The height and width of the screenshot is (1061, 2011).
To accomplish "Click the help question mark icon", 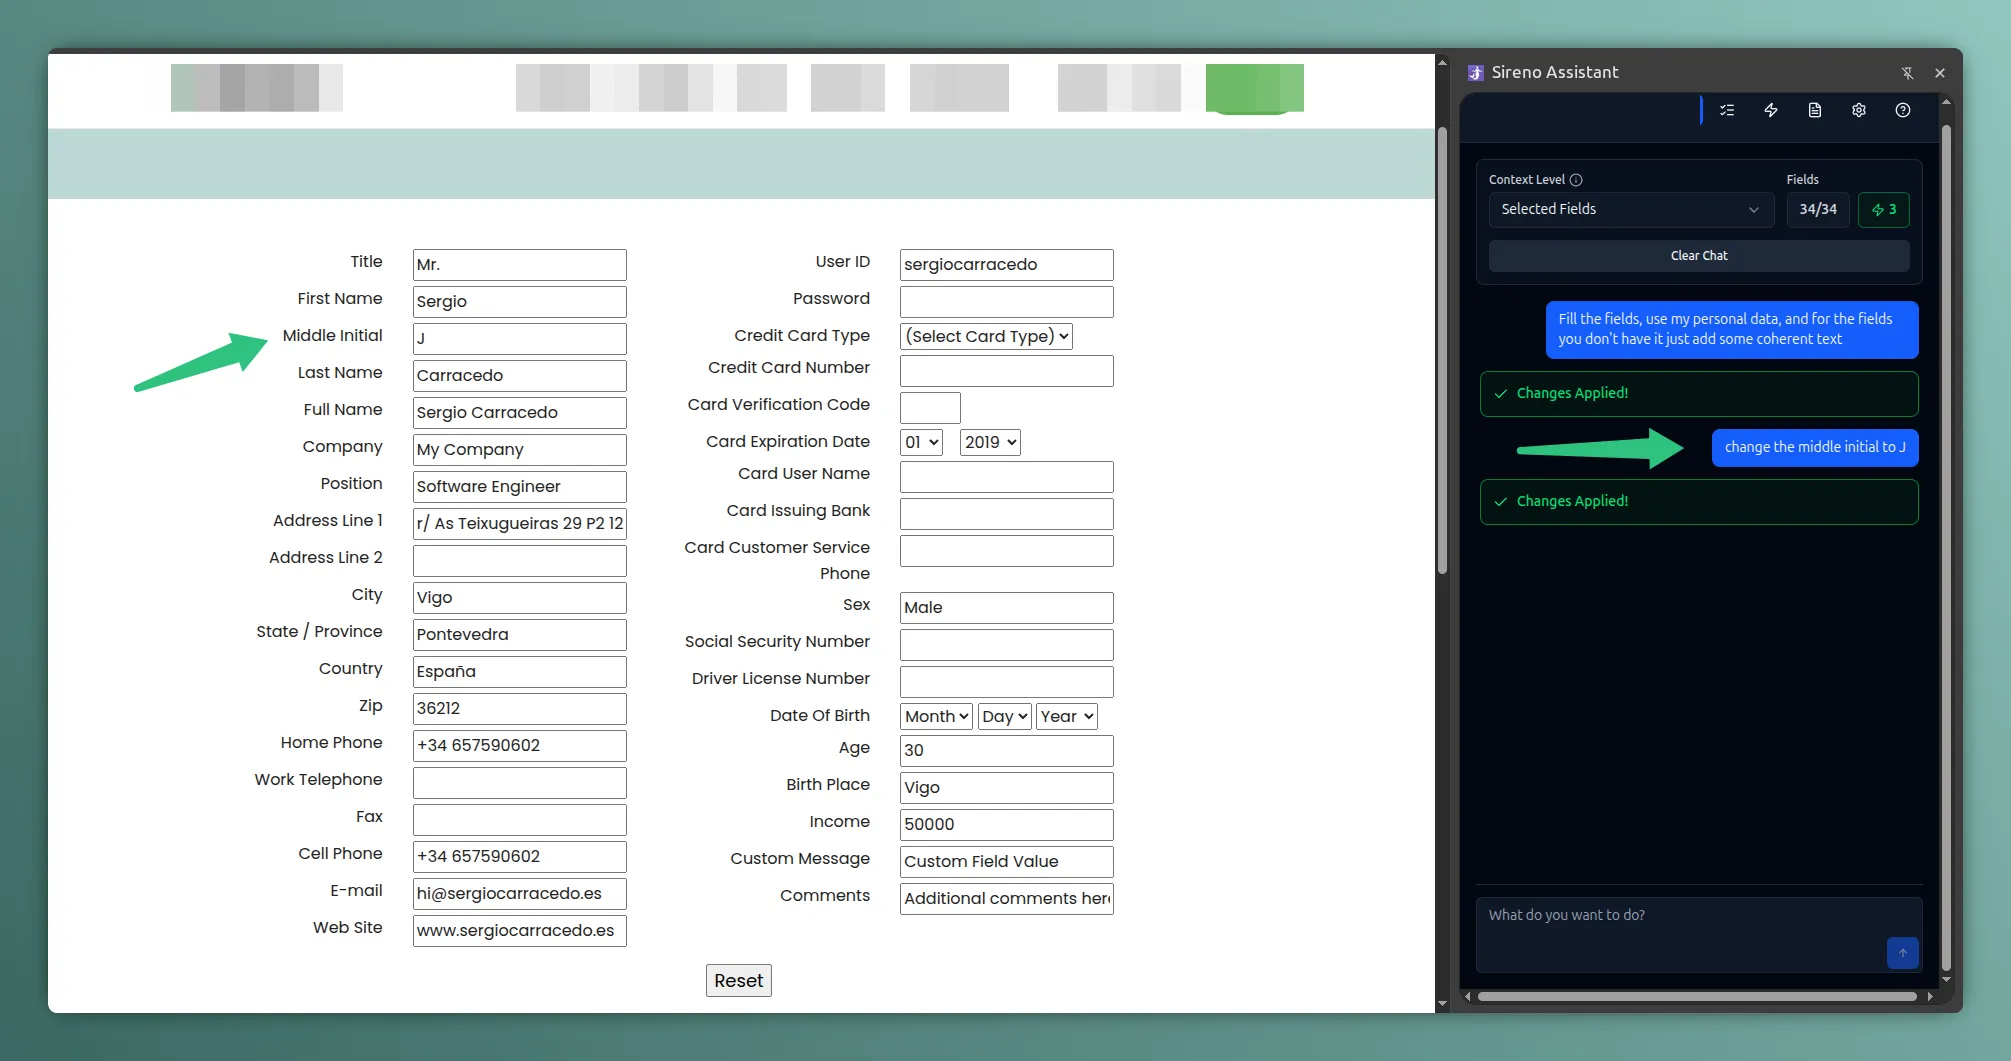I will tap(1903, 111).
